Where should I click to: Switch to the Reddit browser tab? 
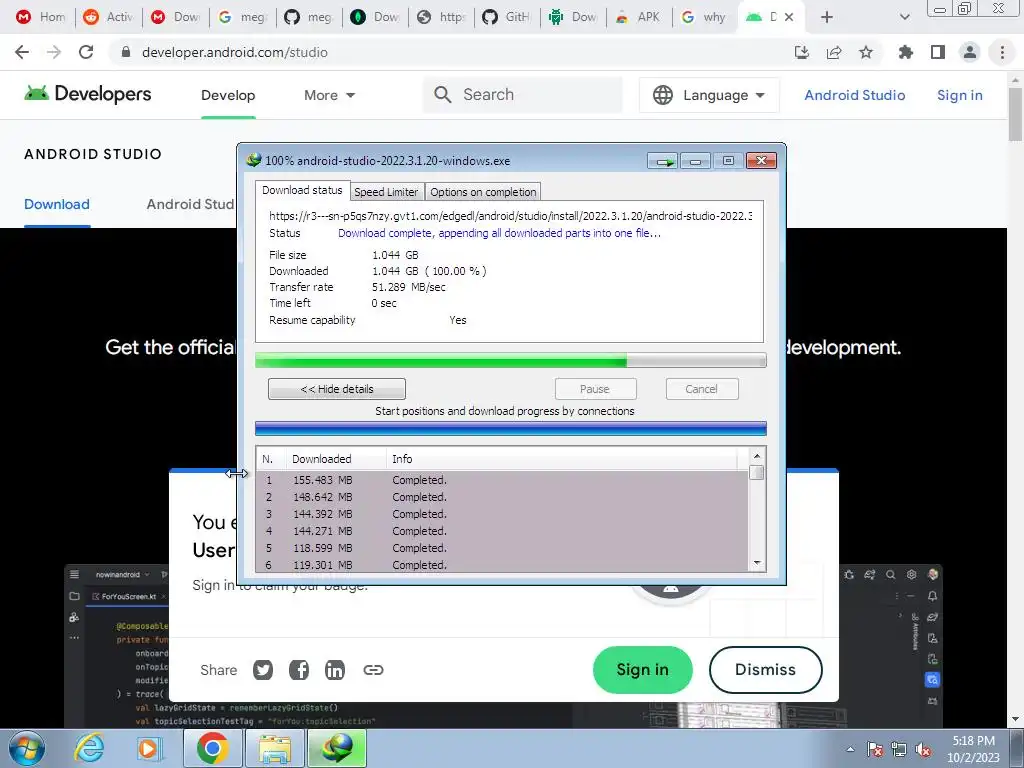(x=108, y=17)
